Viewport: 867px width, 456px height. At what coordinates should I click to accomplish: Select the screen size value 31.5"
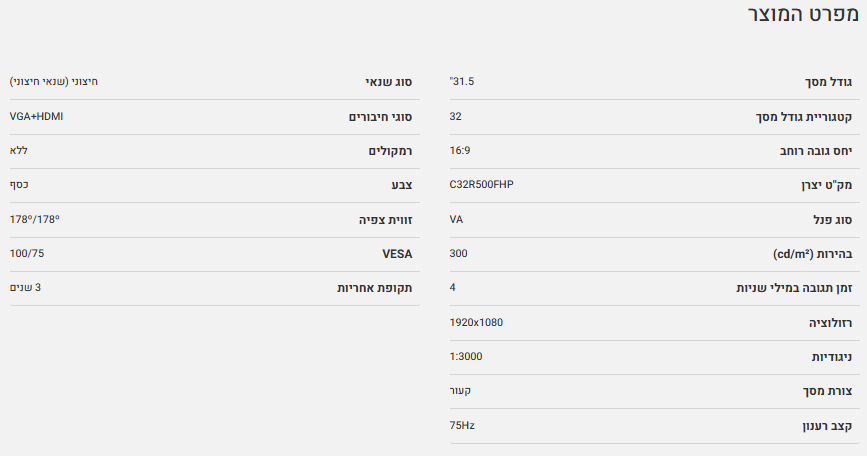pyautogui.click(x=462, y=82)
